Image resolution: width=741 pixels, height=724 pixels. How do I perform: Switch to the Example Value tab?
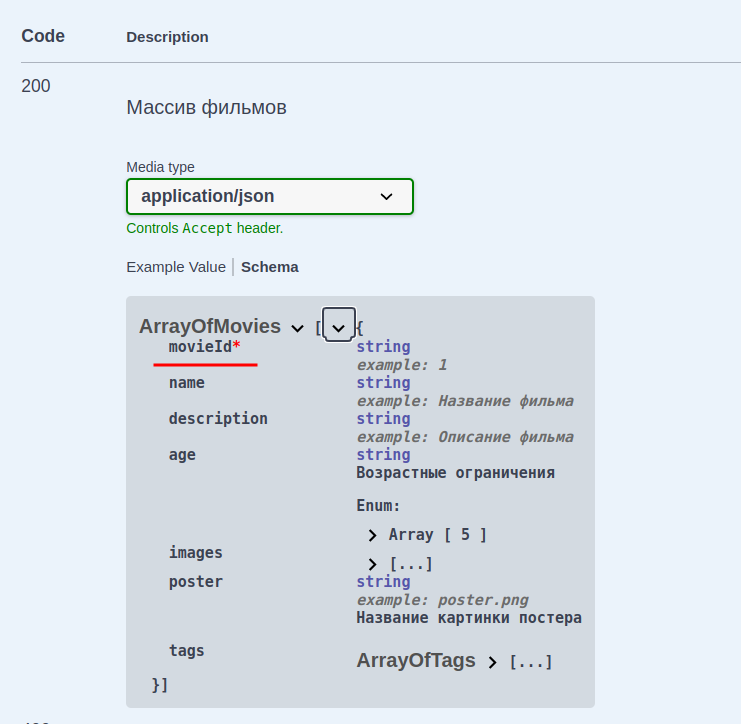tap(176, 267)
